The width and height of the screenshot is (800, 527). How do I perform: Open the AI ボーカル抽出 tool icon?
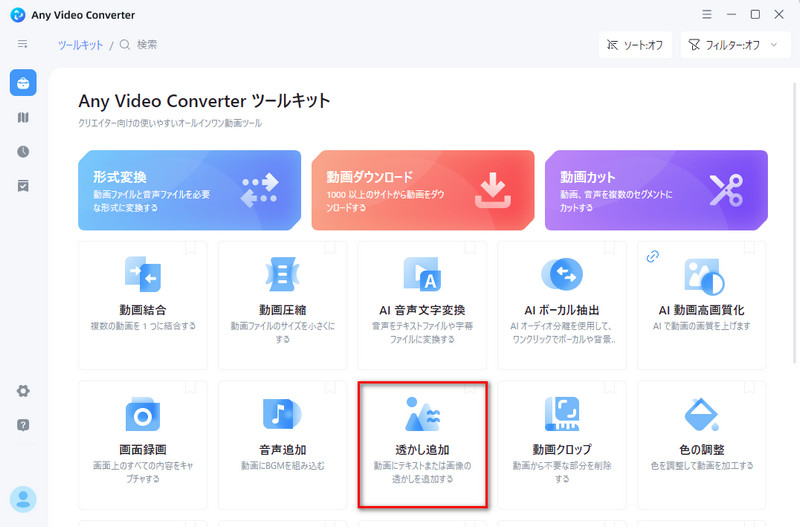pyautogui.click(x=562, y=274)
